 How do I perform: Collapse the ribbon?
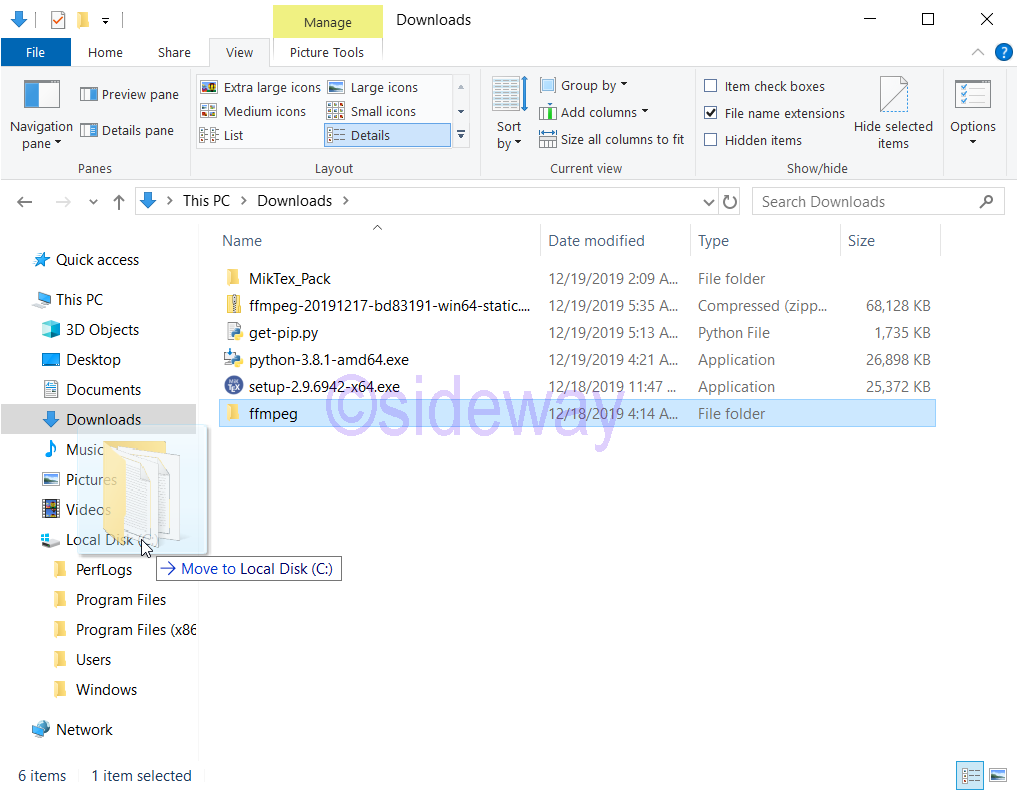pos(978,52)
